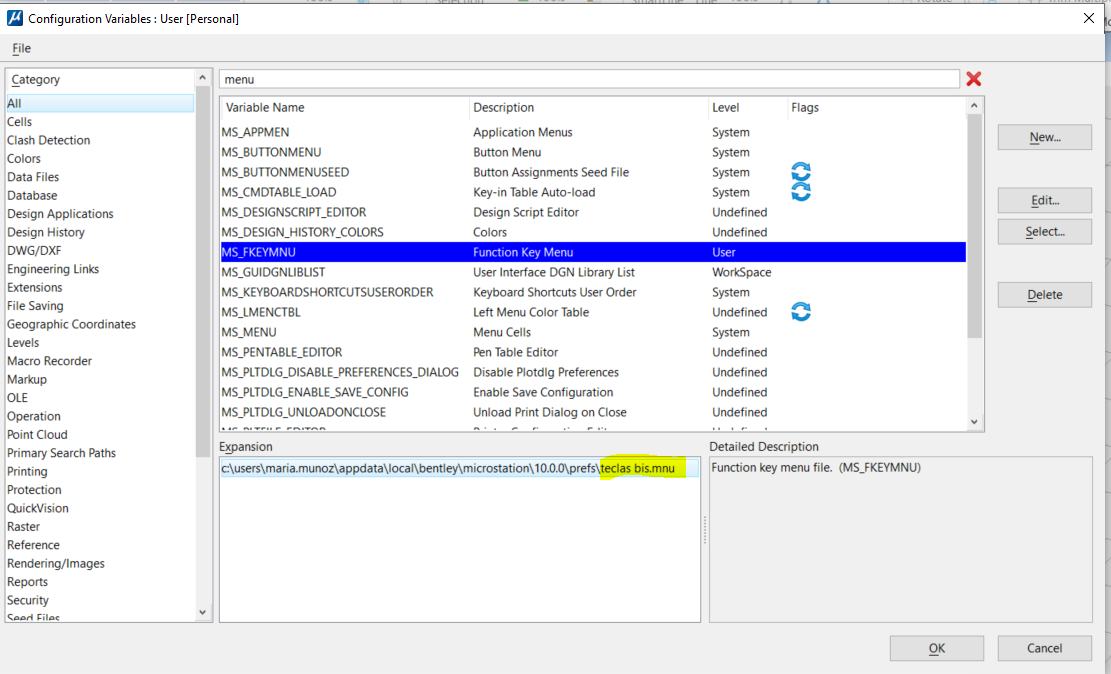This screenshot has width=1111, height=674.
Task: Click the Expansion path field
Action: click(459, 468)
